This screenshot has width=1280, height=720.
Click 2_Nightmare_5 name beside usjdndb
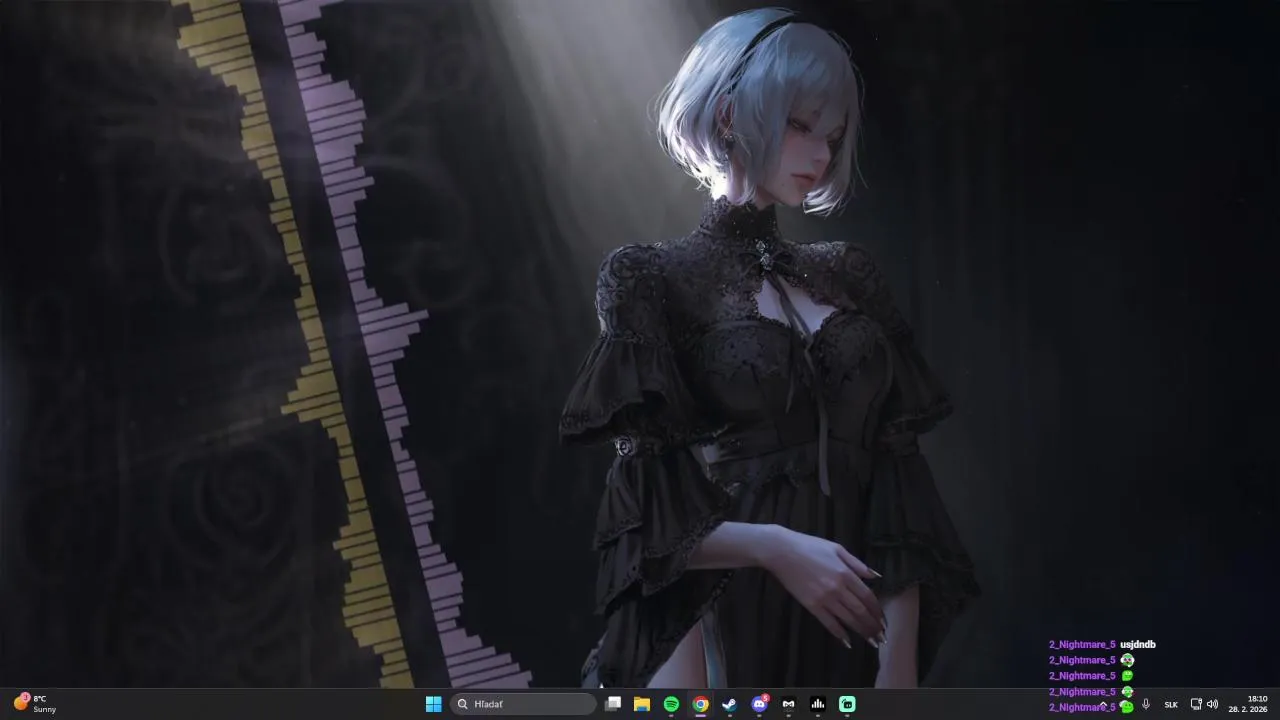(x=1082, y=645)
